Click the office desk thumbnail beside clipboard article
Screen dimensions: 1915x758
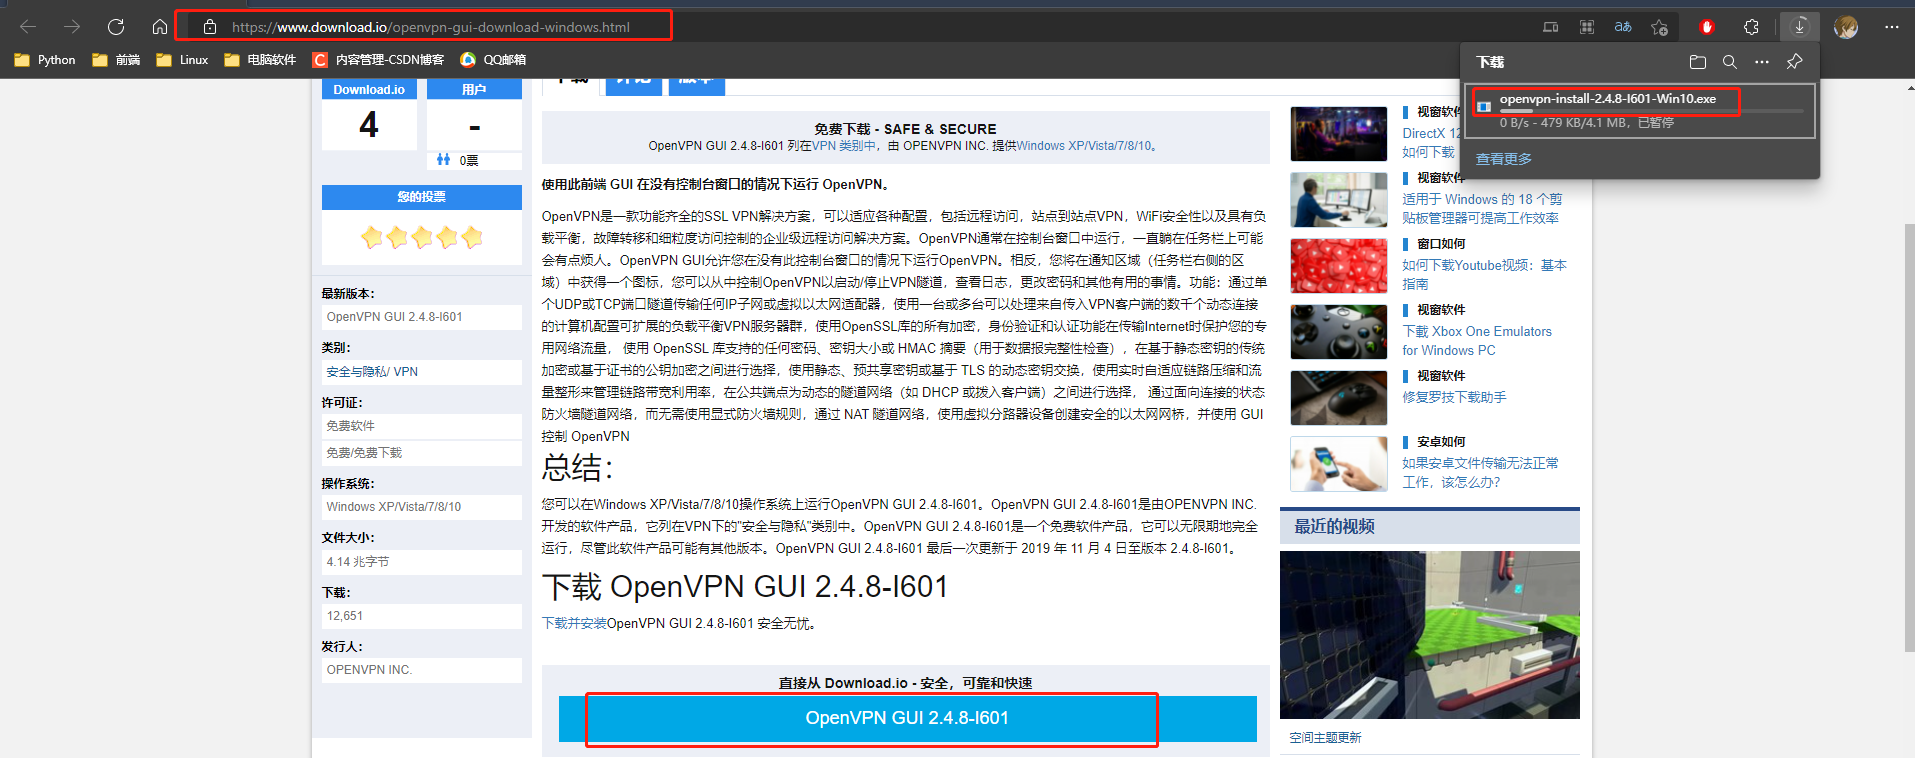(1338, 200)
